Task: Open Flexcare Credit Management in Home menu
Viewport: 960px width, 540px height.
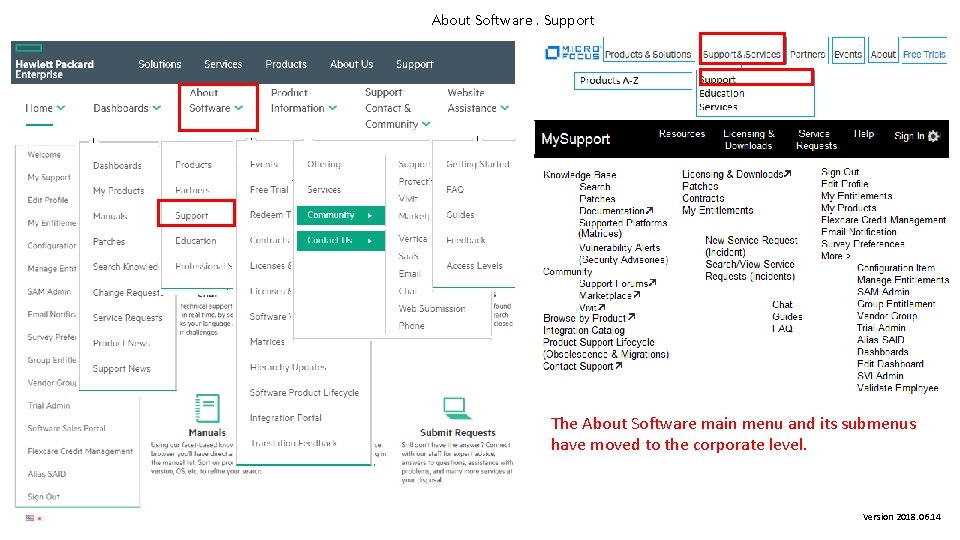Action: tap(80, 451)
